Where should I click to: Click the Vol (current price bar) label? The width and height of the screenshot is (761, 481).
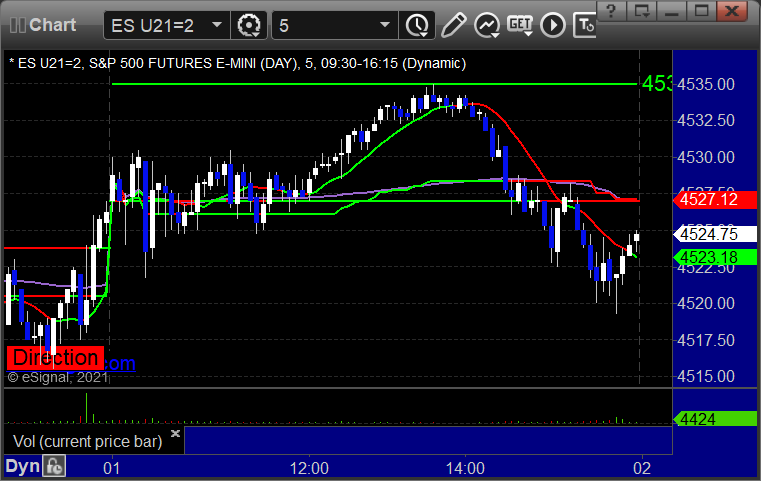tap(87, 441)
